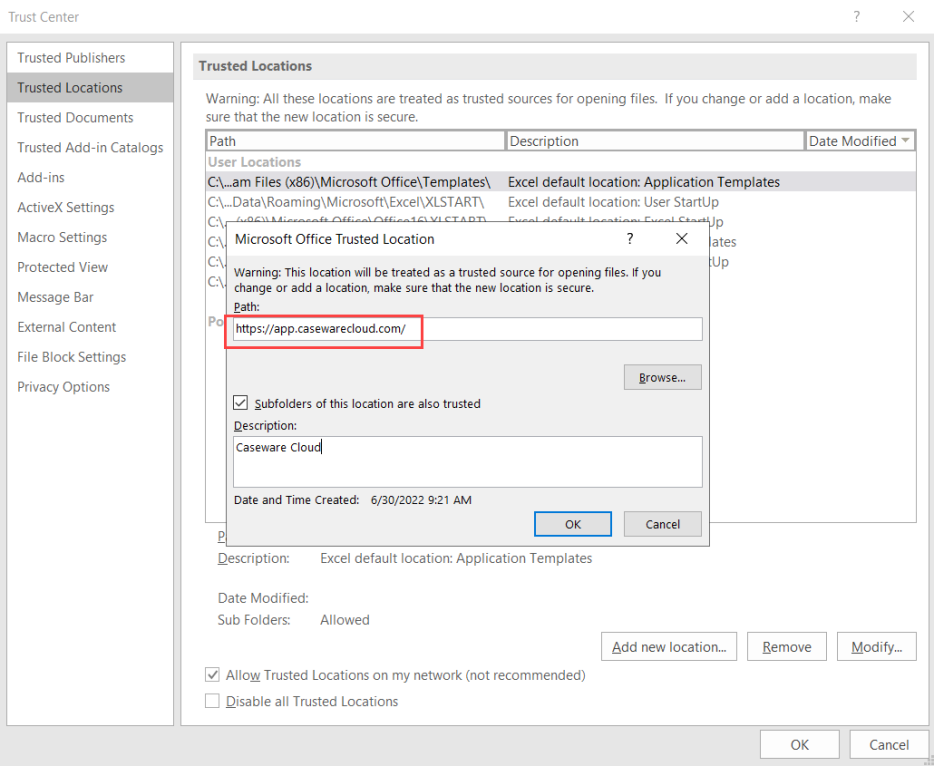Select Privacy Options category
The height and width of the screenshot is (766, 934).
click(63, 387)
